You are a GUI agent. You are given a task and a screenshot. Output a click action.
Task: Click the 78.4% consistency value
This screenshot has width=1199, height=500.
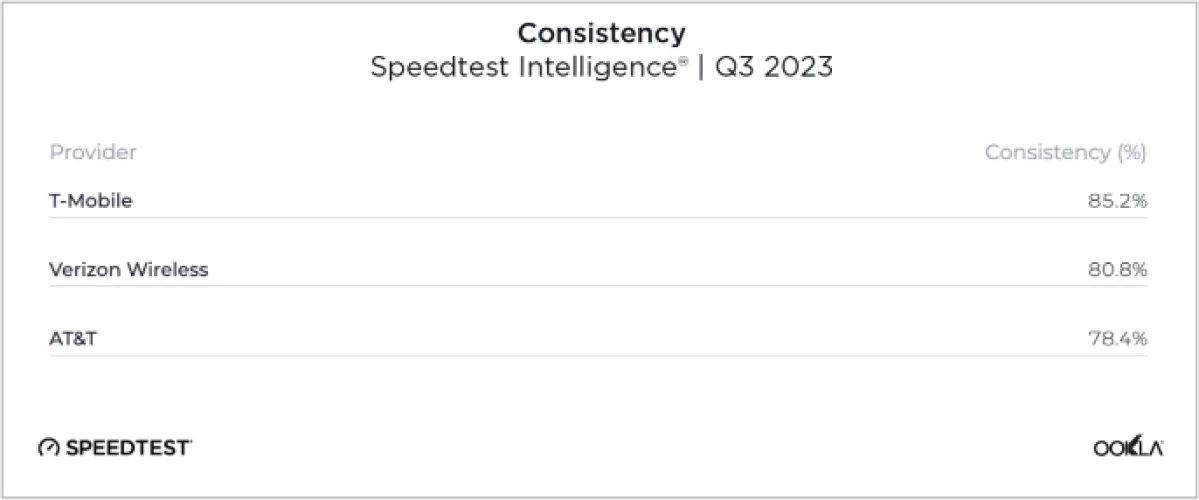(1117, 339)
